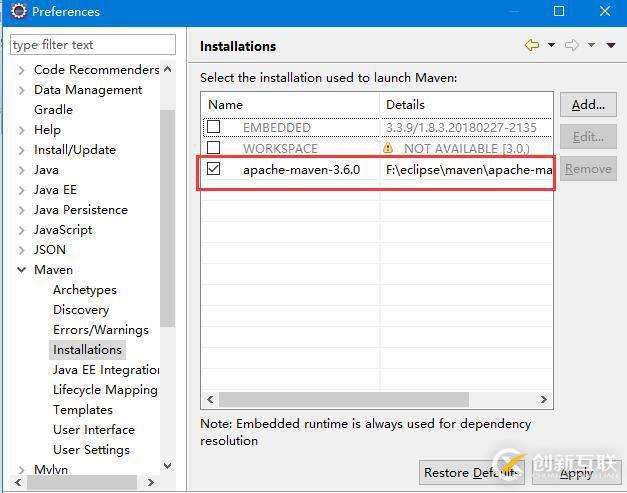The image size is (627, 493).
Task: Expand the Code Recommenders node
Action: tap(22, 70)
